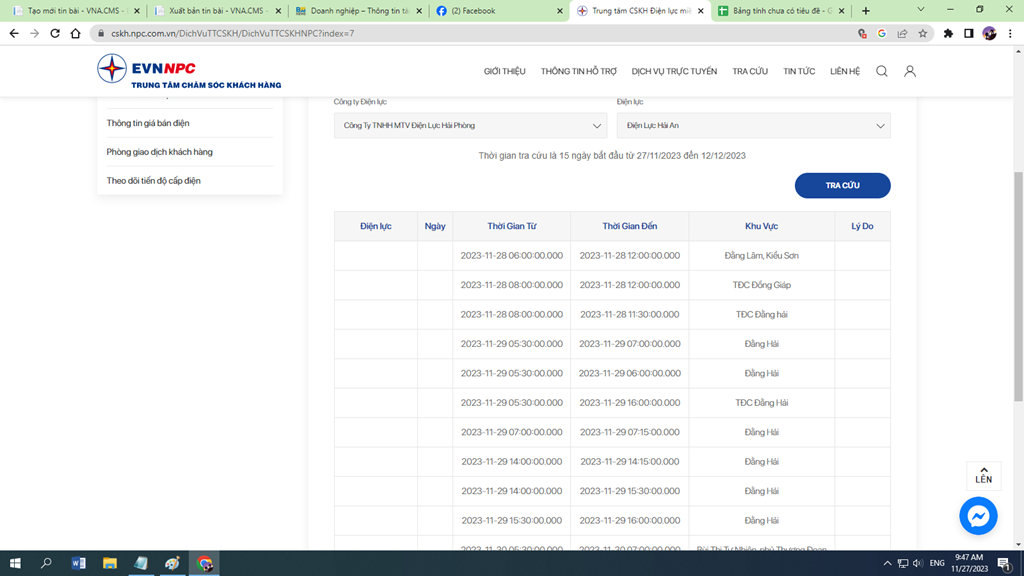Click the EVNNPC logo
This screenshot has width=1024, height=576.
pos(189,71)
